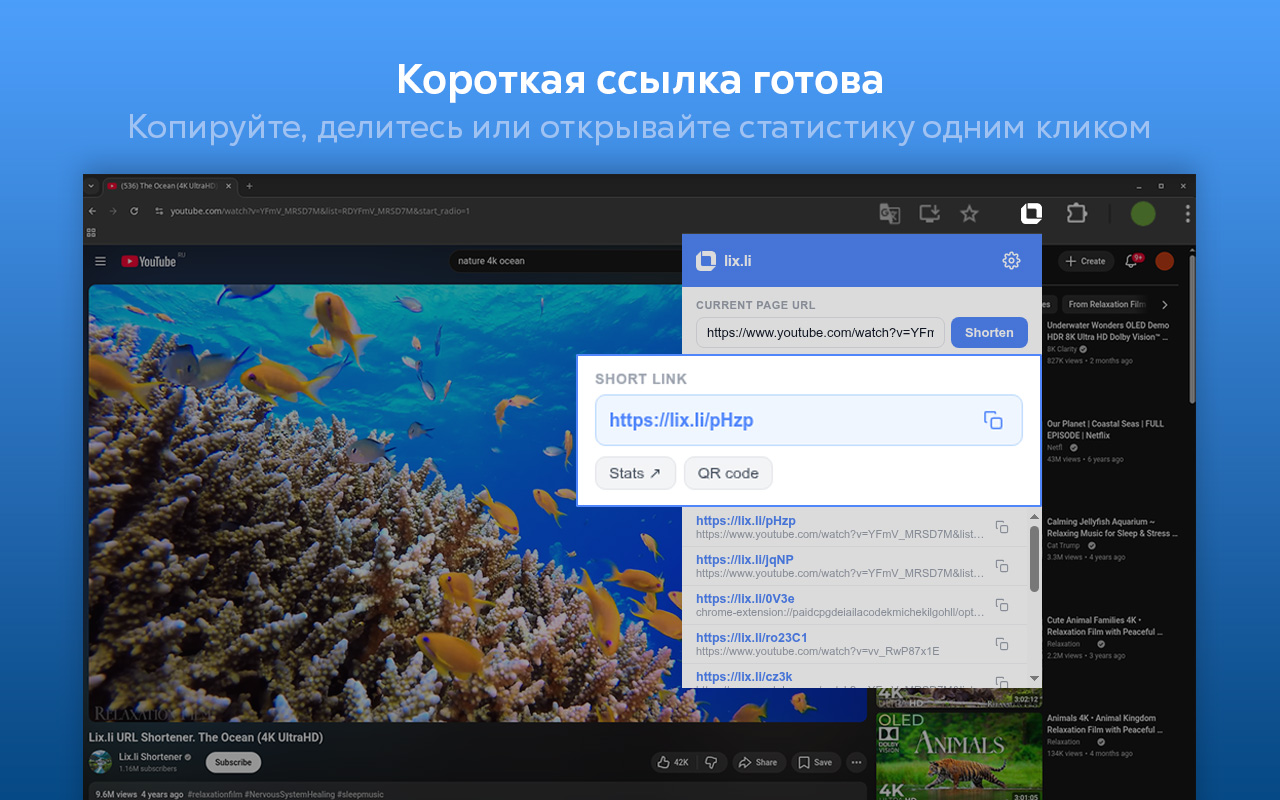
Task: Open the OLED Animals 4K thumbnail
Action: coord(959,756)
